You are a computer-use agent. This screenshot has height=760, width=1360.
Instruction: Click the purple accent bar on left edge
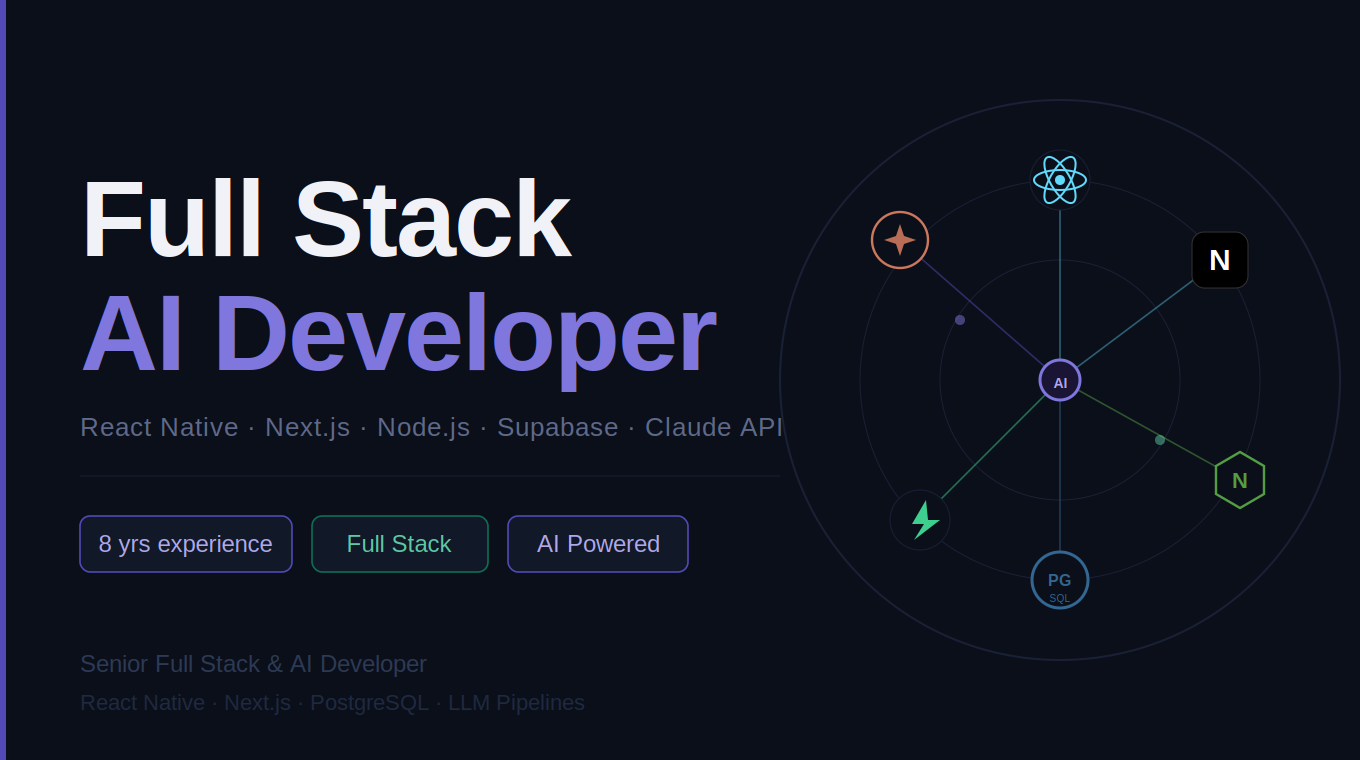point(3,380)
